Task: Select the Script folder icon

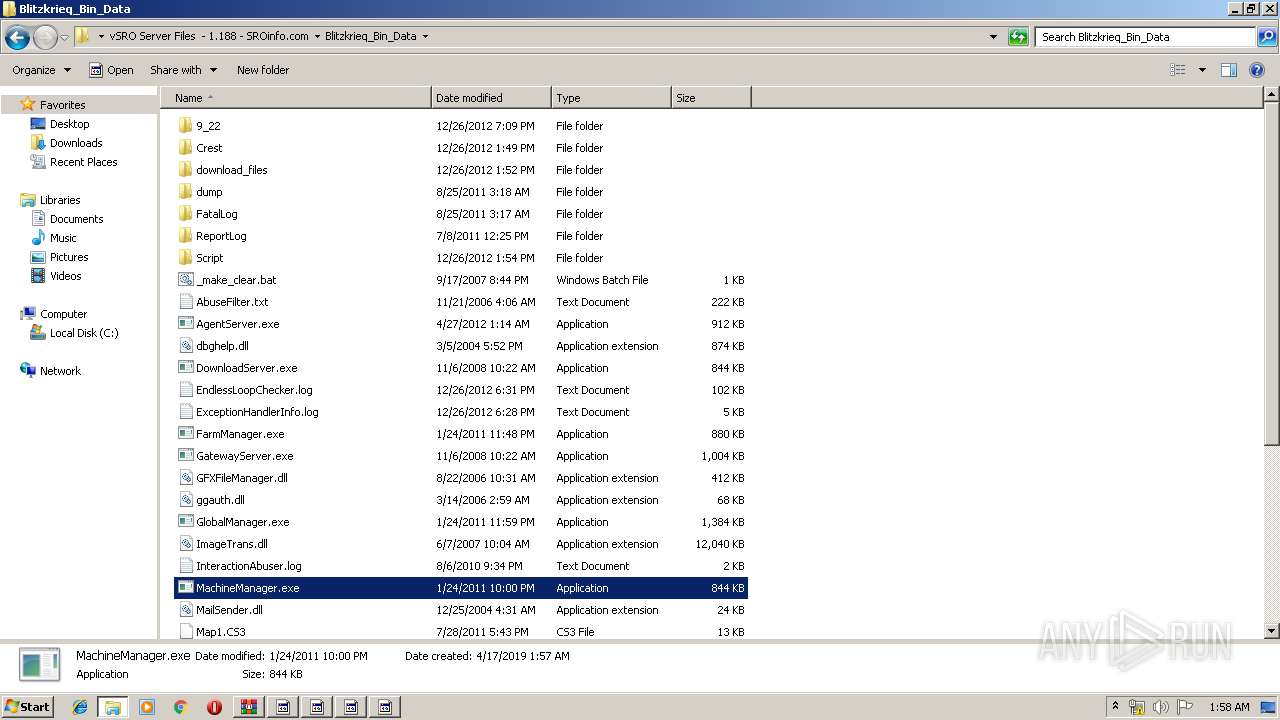Action: point(185,258)
